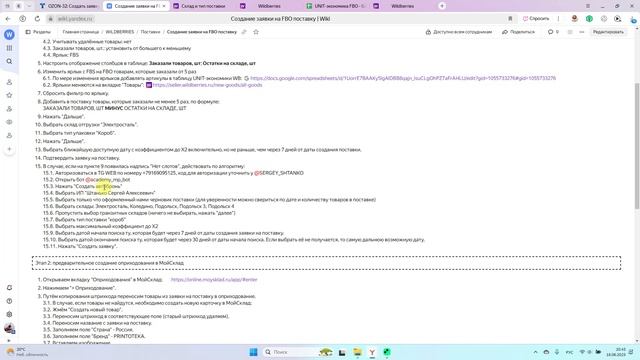
Task: Go back with browser back arrow
Action: click(8, 19)
